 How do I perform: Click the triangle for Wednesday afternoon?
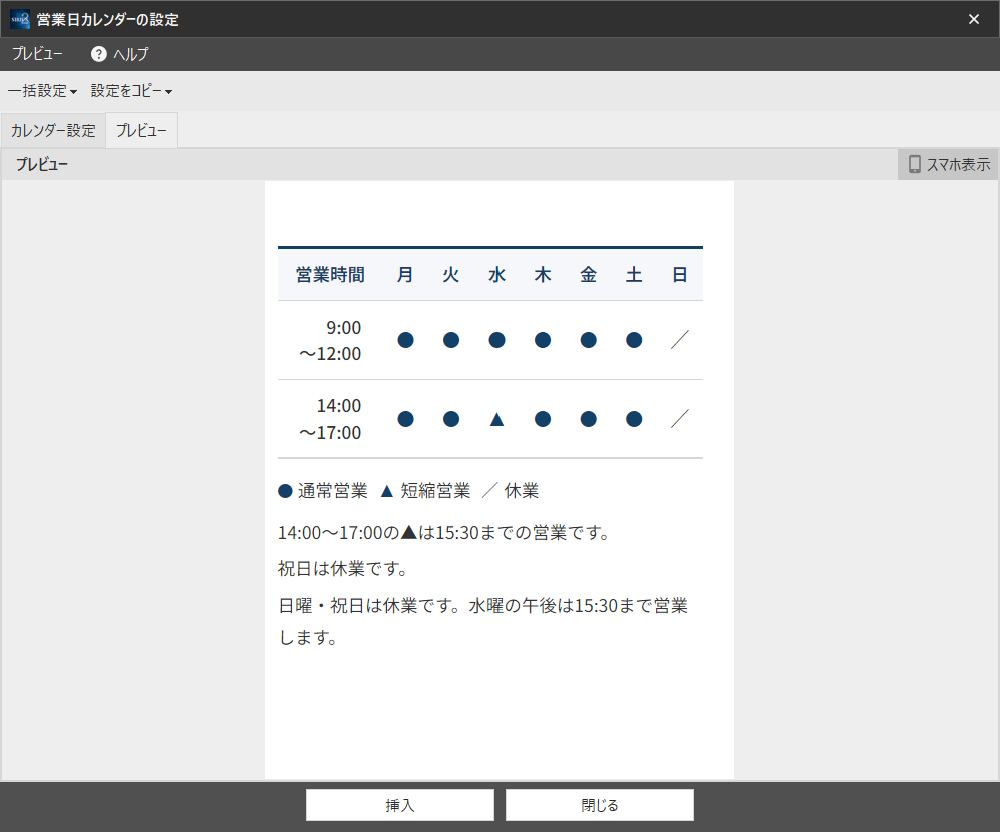coord(497,419)
